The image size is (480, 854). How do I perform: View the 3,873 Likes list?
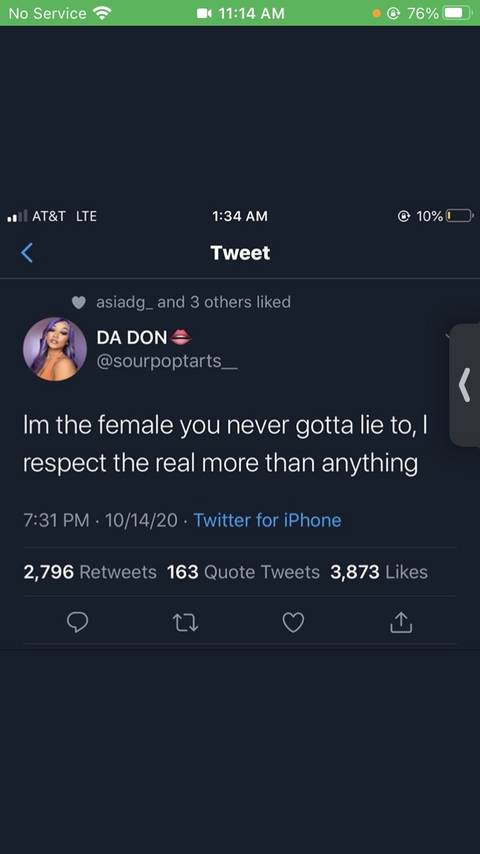(379, 572)
